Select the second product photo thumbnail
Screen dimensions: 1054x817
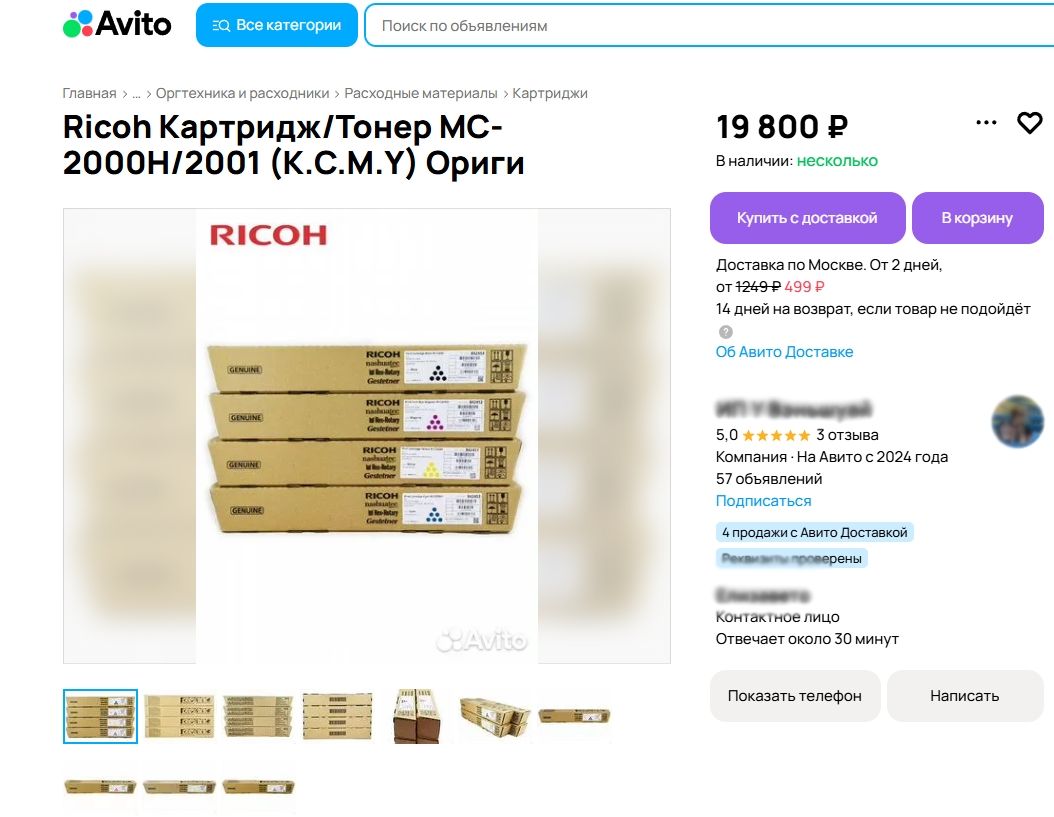point(179,717)
